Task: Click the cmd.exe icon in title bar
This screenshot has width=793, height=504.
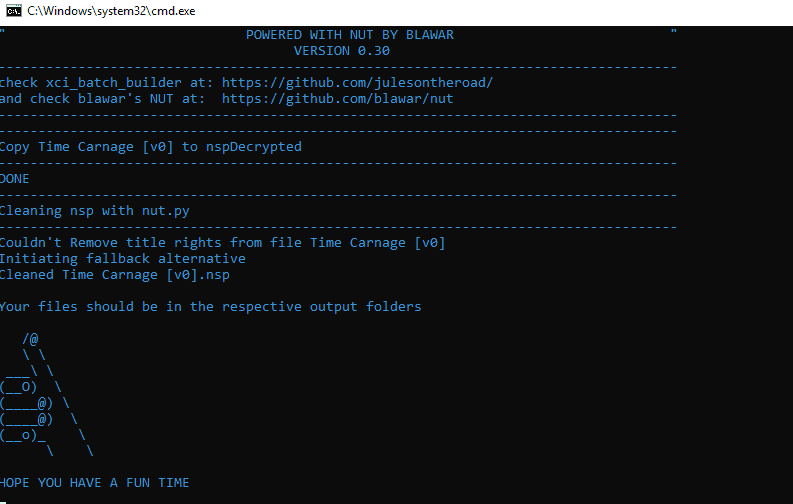Action: point(14,11)
